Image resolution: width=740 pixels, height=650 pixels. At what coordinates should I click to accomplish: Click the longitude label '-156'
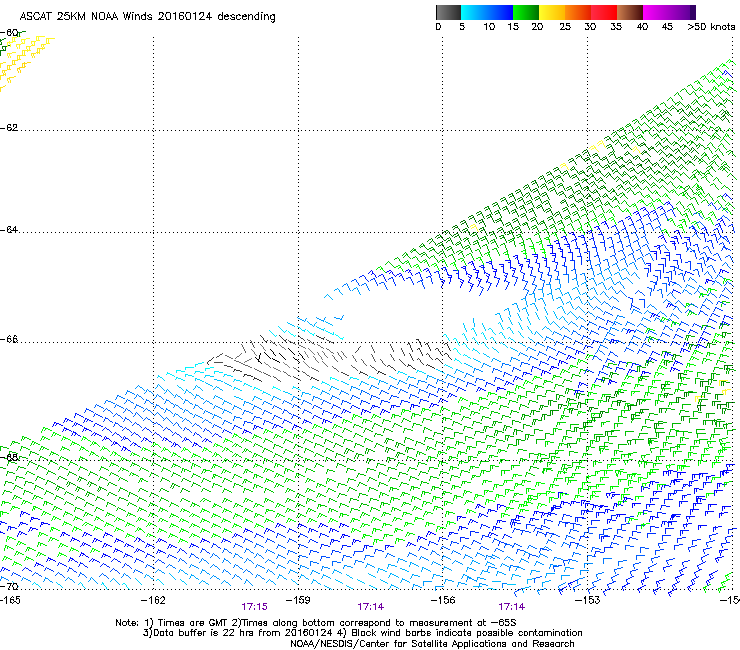click(443, 600)
